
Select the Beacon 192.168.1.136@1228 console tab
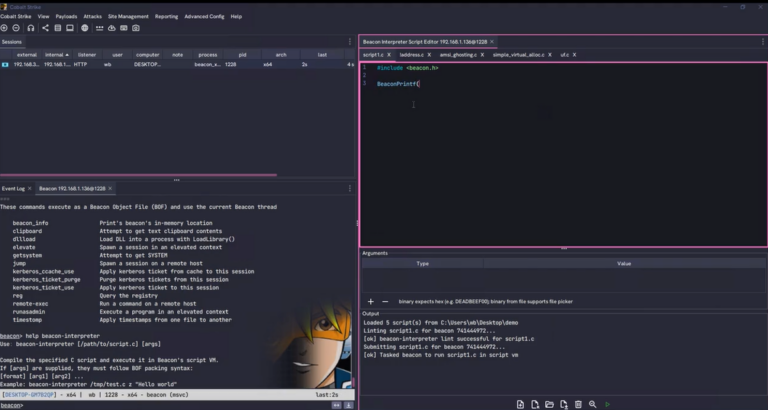pyautogui.click(x=72, y=189)
